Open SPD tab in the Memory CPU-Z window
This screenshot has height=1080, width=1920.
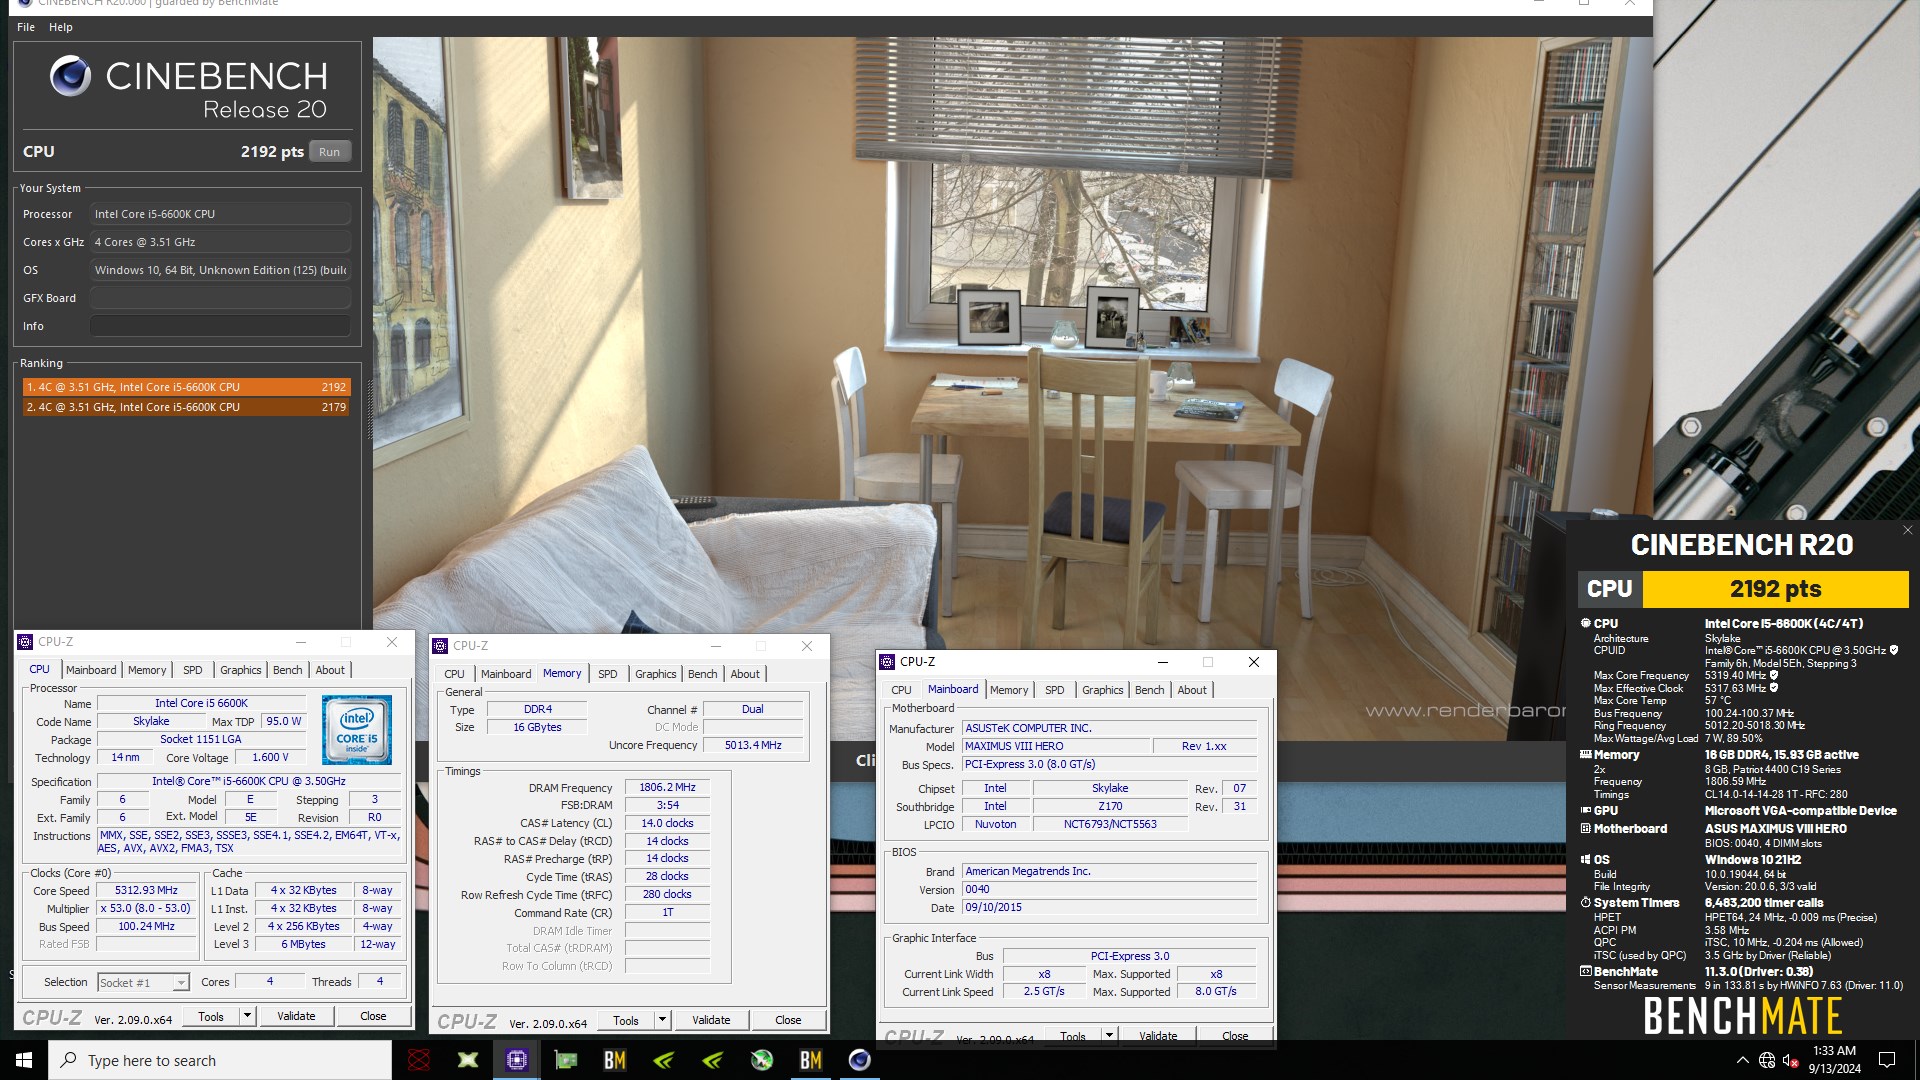[x=608, y=674]
